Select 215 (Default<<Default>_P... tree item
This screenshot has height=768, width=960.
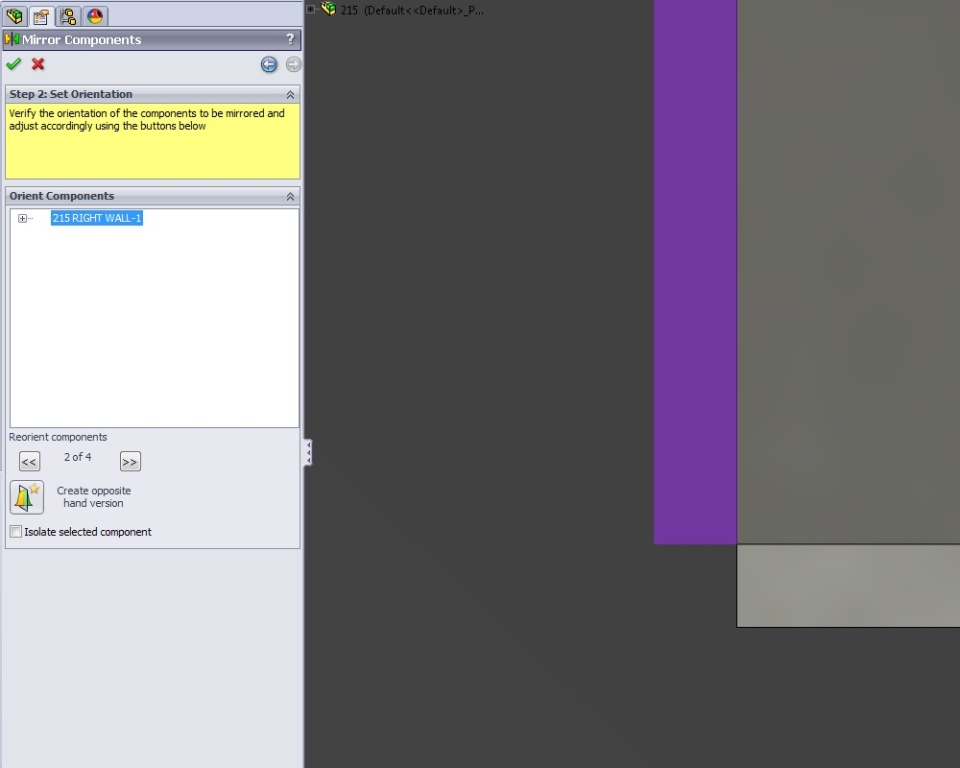point(412,10)
